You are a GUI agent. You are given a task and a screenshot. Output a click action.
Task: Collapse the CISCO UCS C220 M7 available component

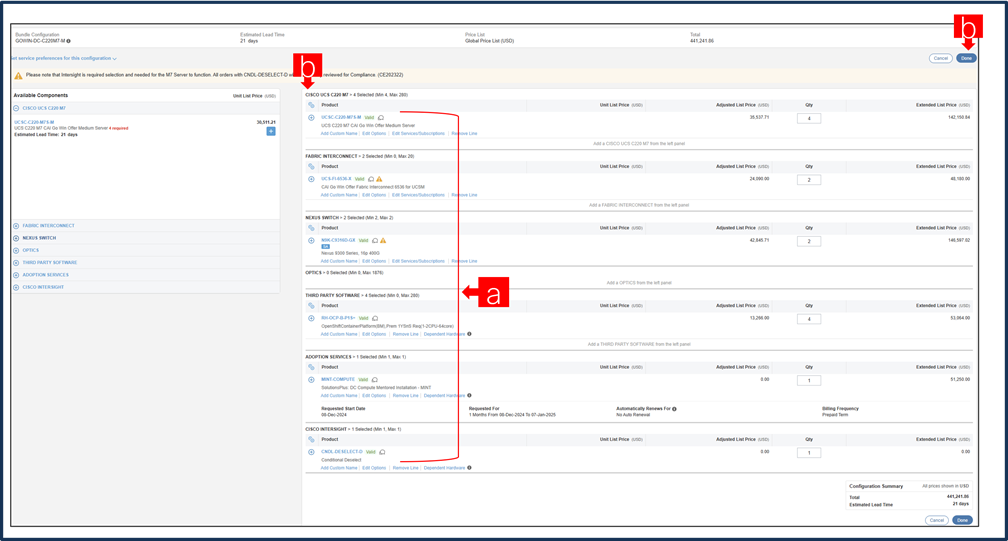(x=16, y=108)
